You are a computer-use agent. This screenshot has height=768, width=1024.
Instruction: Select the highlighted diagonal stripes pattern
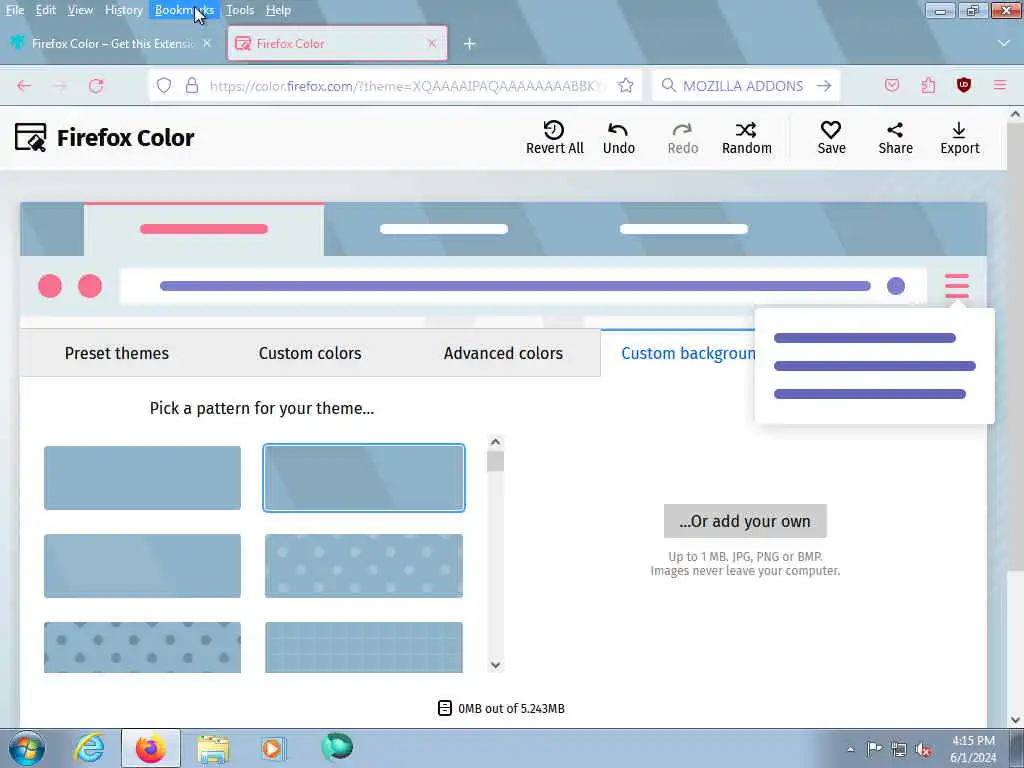click(x=364, y=477)
